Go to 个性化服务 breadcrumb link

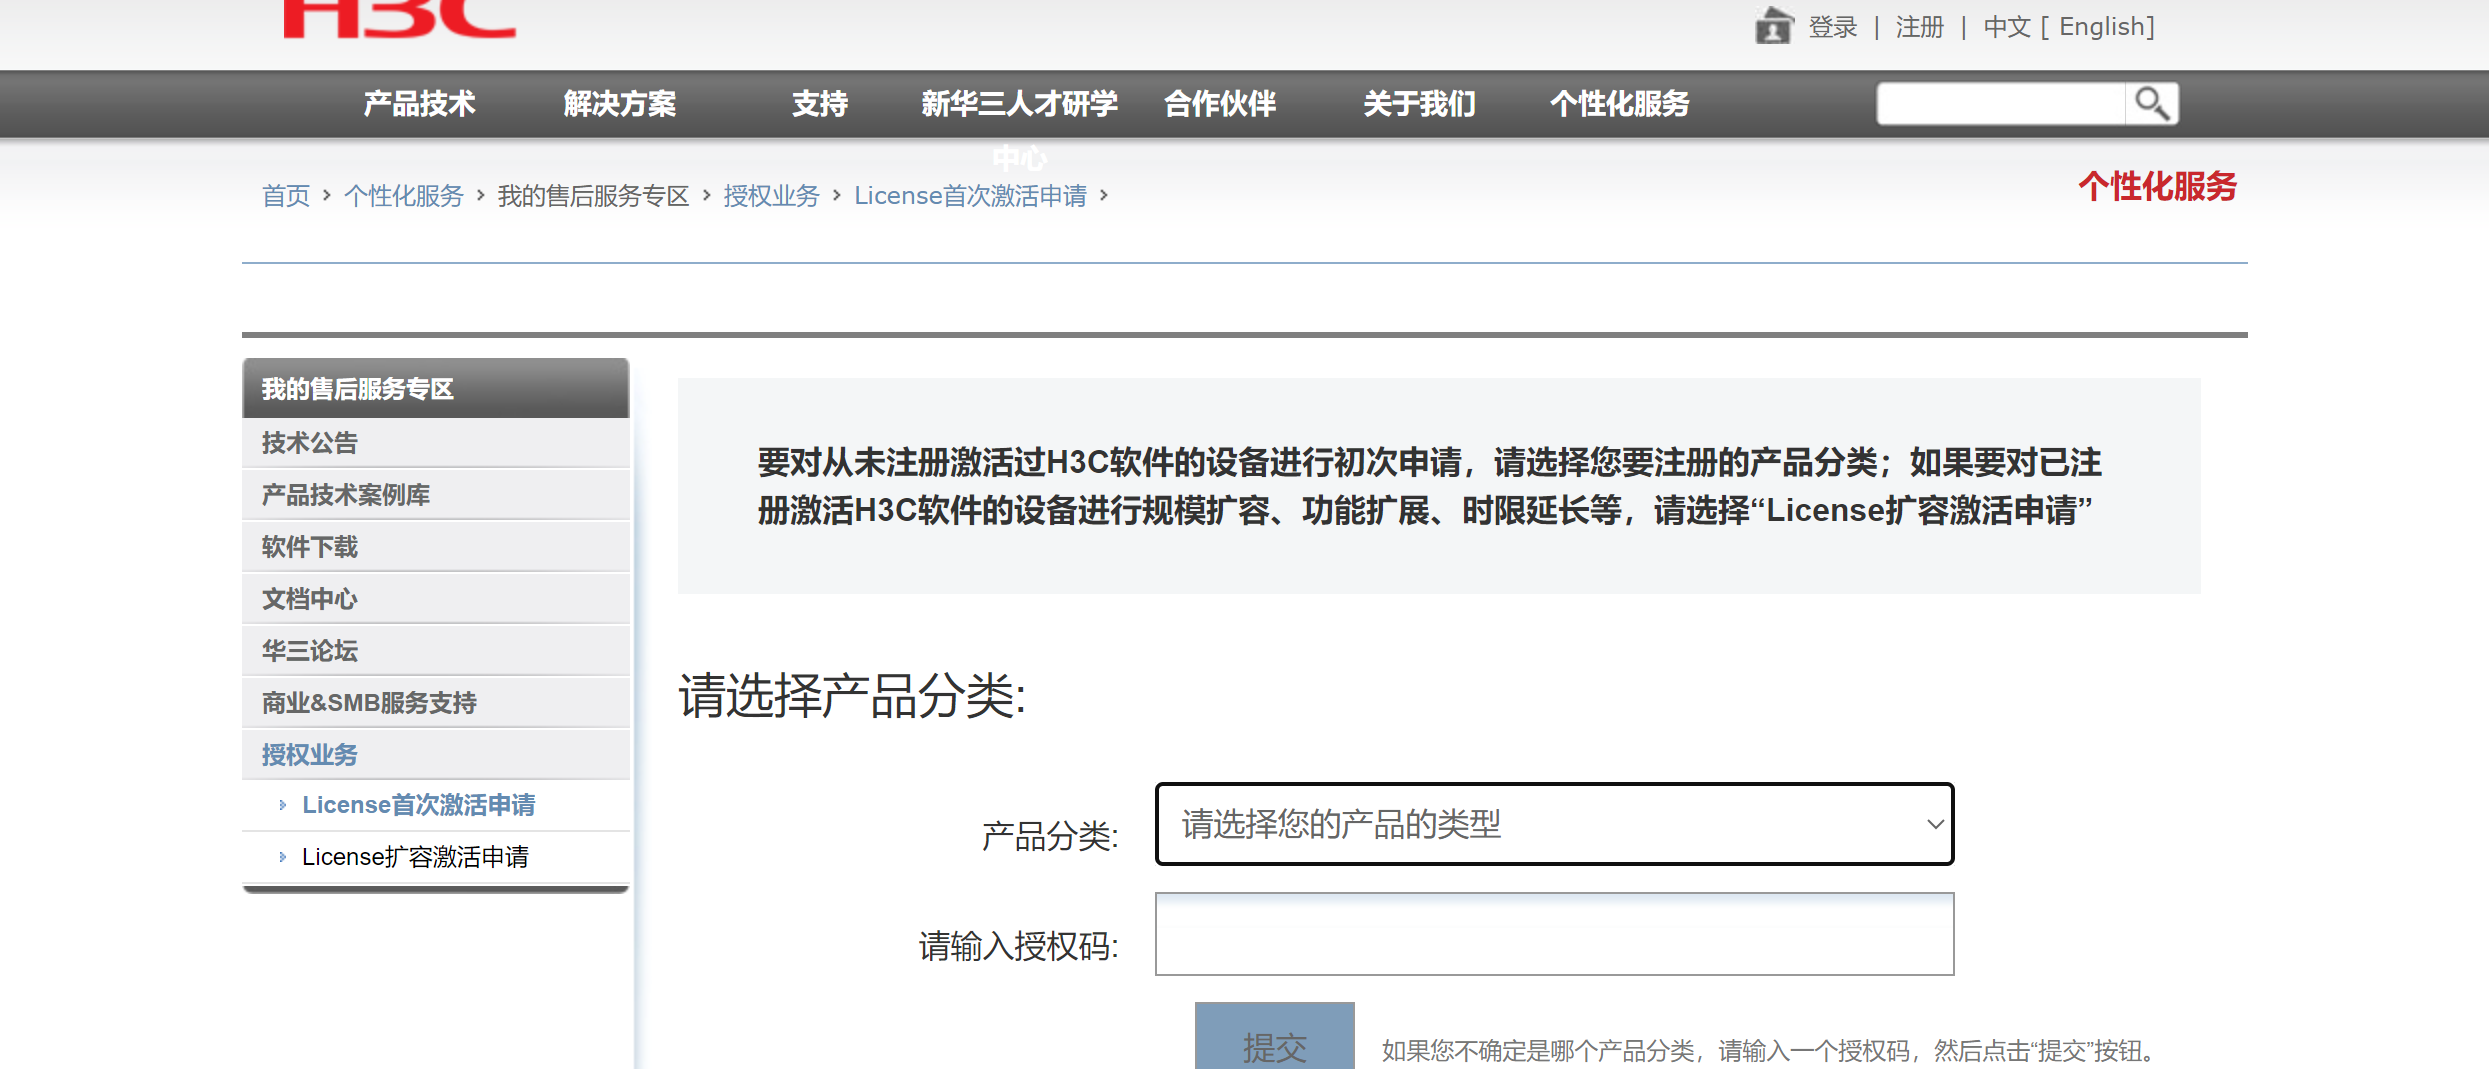coord(404,196)
